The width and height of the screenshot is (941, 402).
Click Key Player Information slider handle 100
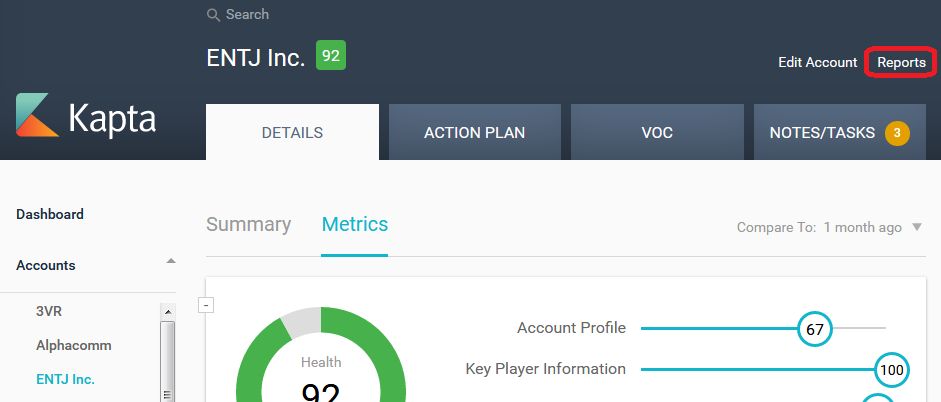pyautogui.click(x=891, y=370)
